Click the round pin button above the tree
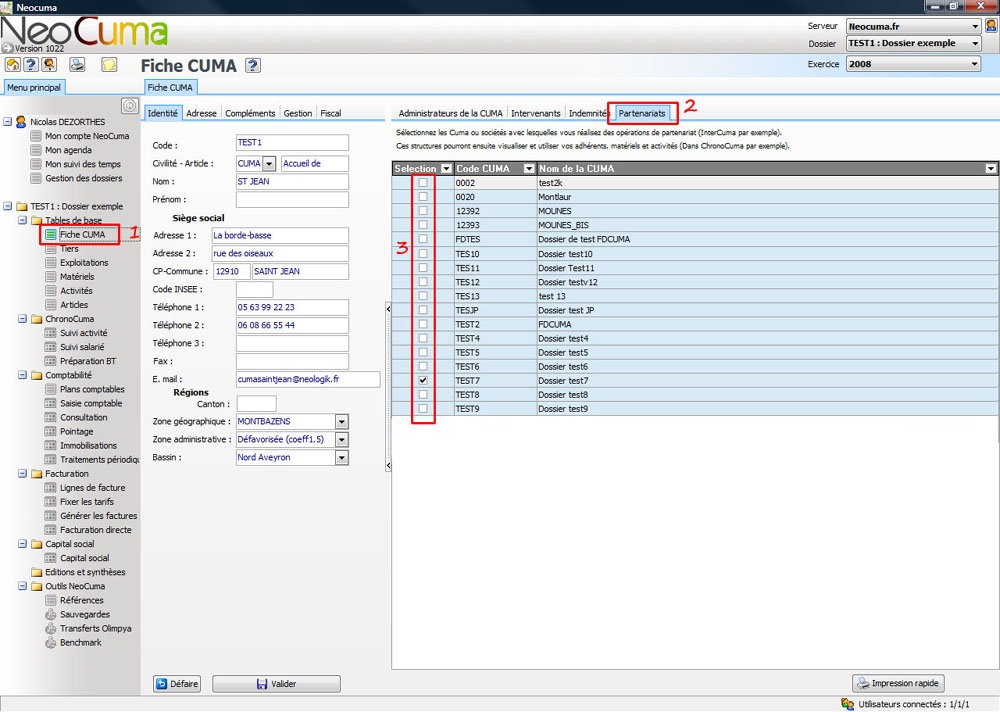 [129, 105]
